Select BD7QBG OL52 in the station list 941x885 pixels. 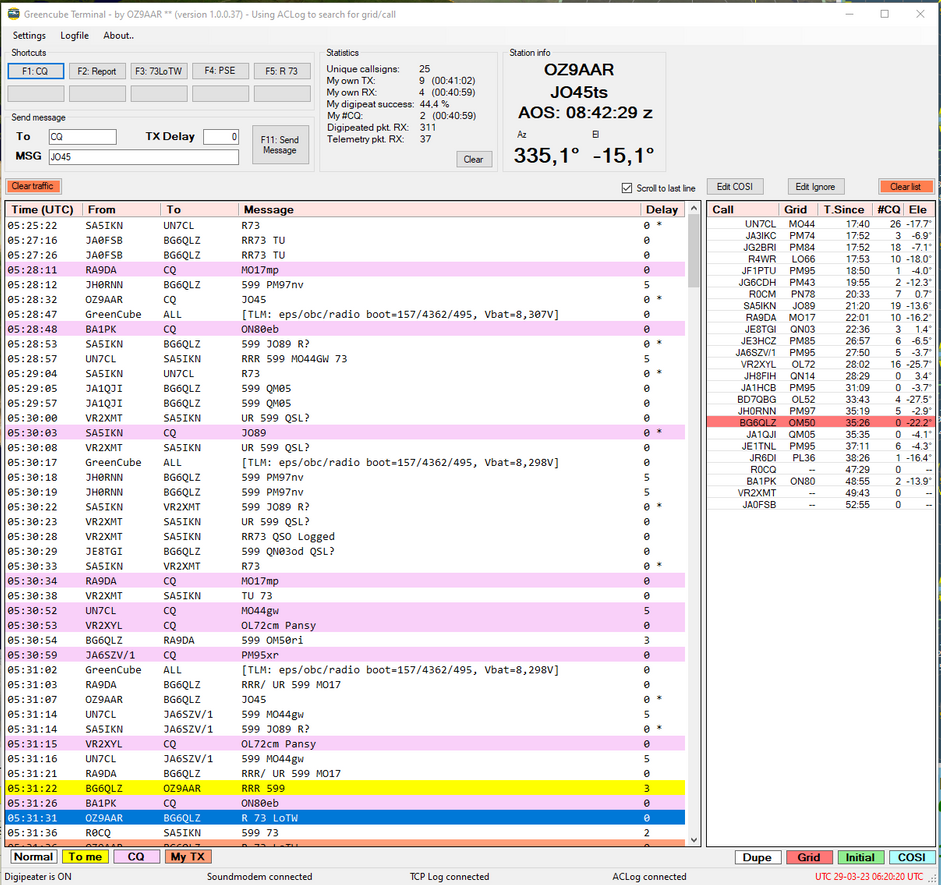click(x=821, y=400)
